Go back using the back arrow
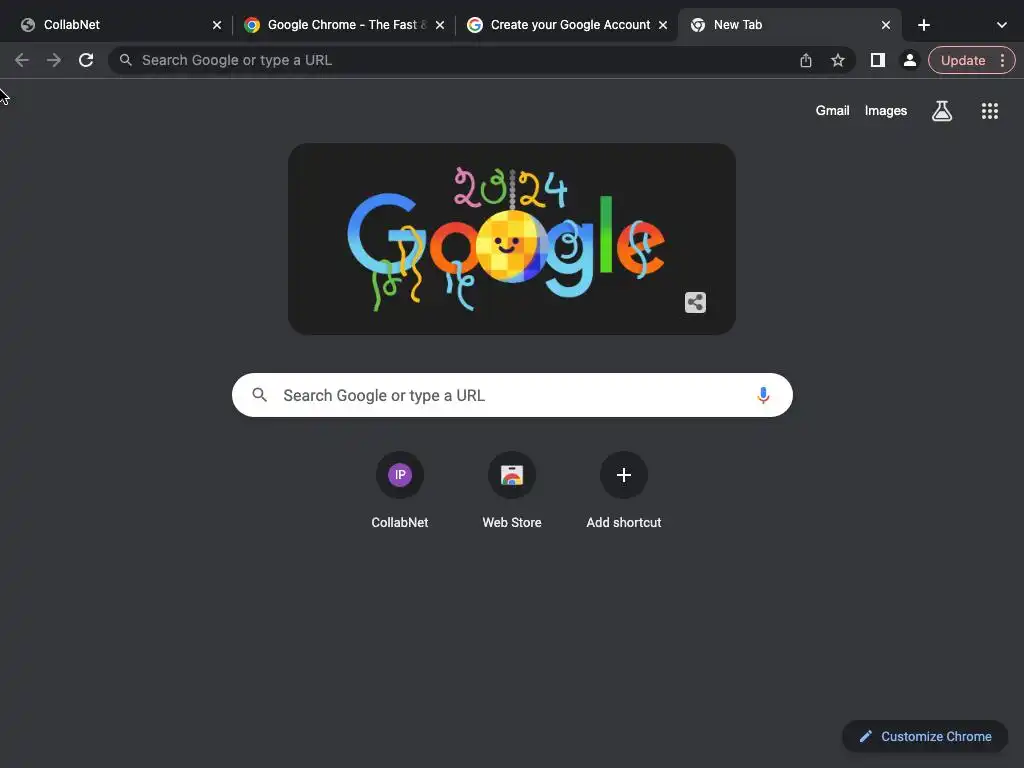The image size is (1024, 768). (x=22, y=60)
